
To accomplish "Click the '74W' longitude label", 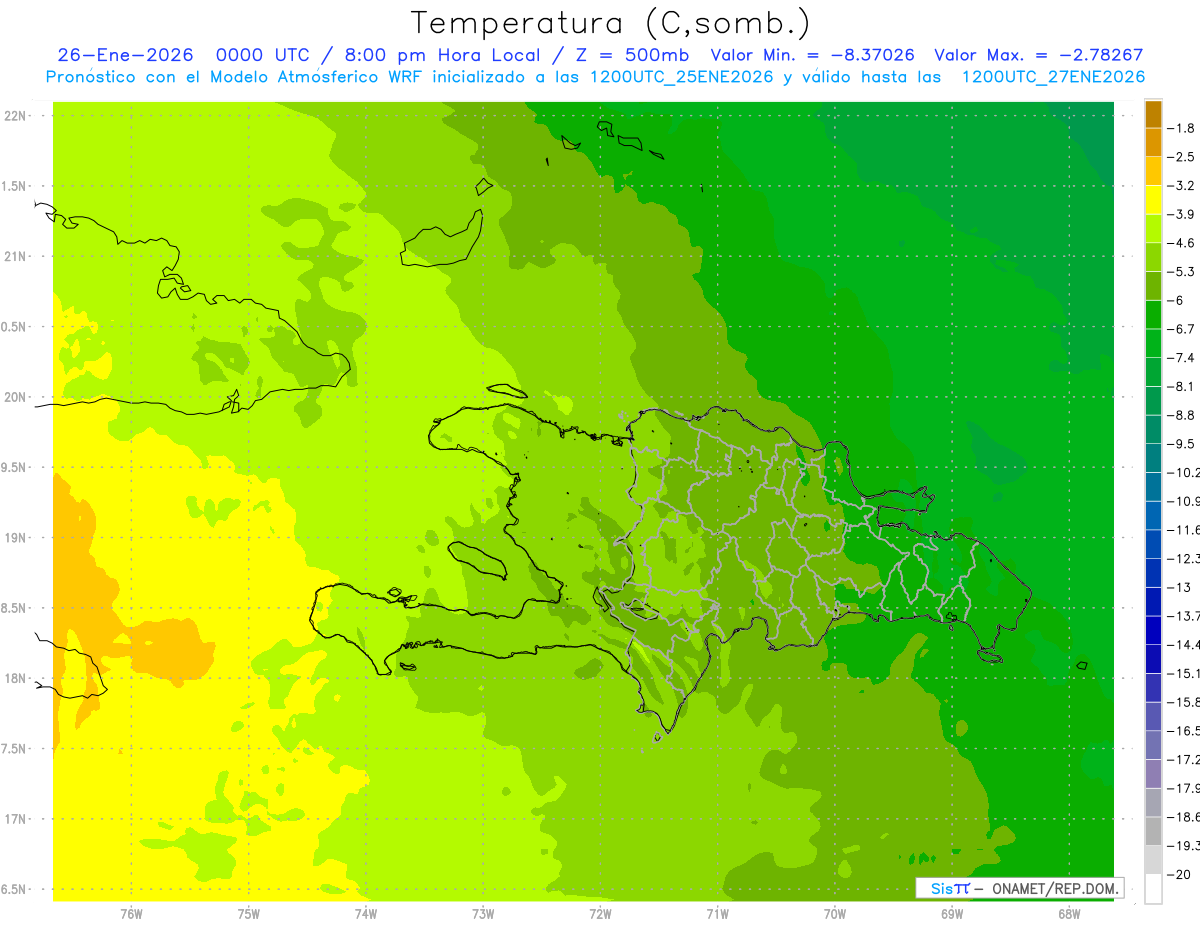I will pyautogui.click(x=366, y=913).
